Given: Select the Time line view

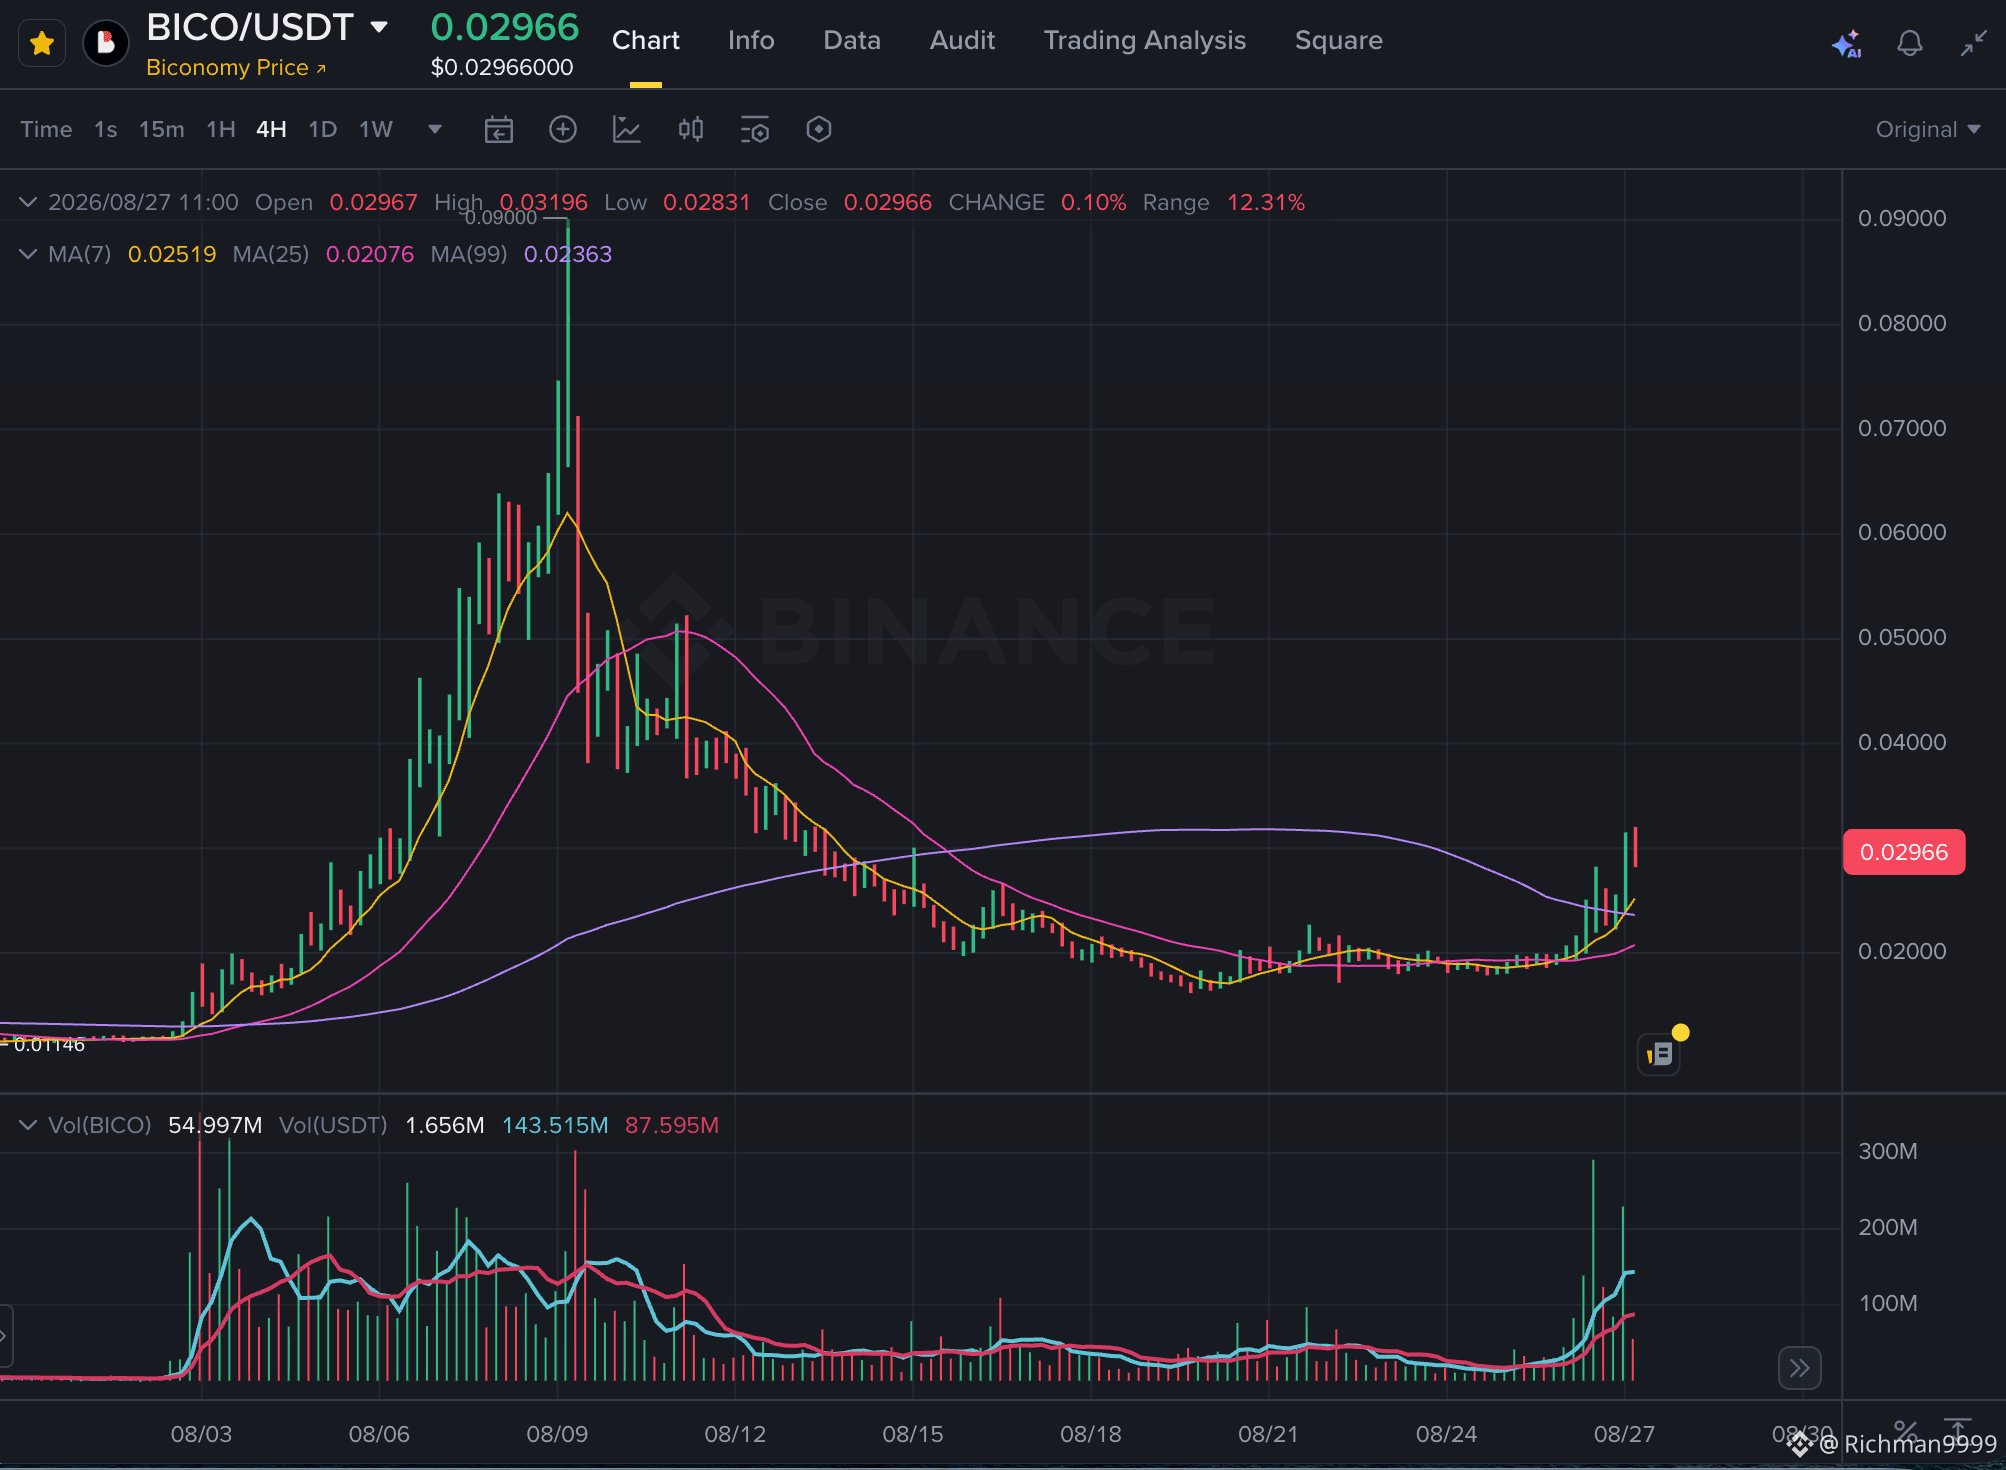Looking at the screenshot, I should coord(46,129).
